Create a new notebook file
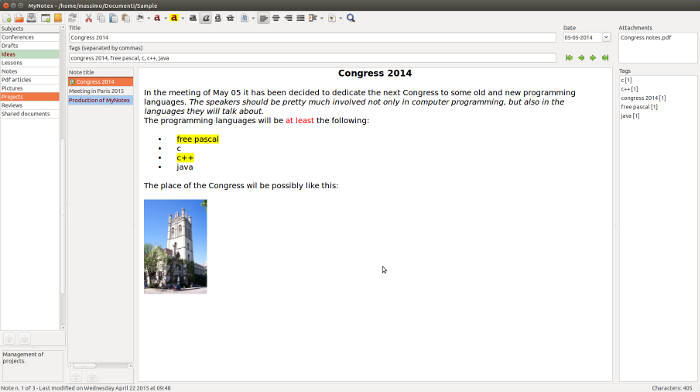Image resolution: width=700 pixels, height=392 pixels. click(x=7, y=18)
